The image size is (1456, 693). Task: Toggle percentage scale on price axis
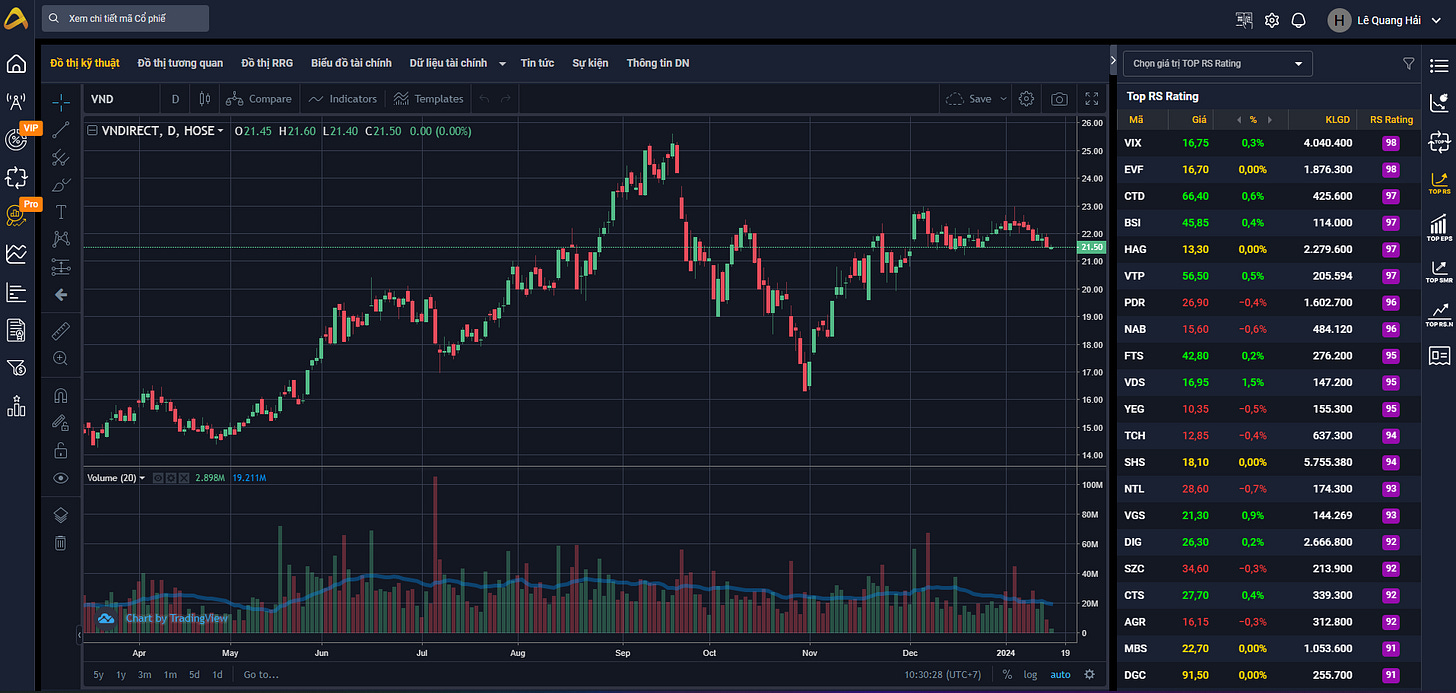click(1007, 674)
